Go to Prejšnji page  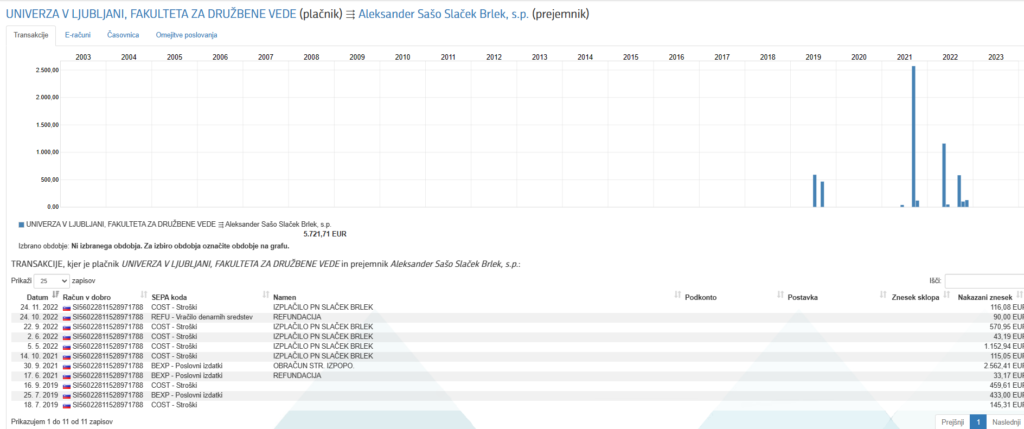click(x=953, y=422)
